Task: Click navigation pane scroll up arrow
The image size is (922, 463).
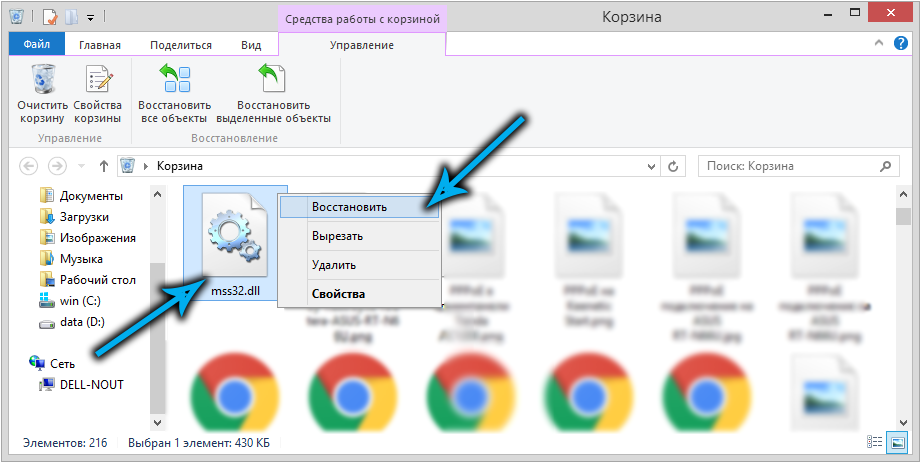Action: (158, 194)
